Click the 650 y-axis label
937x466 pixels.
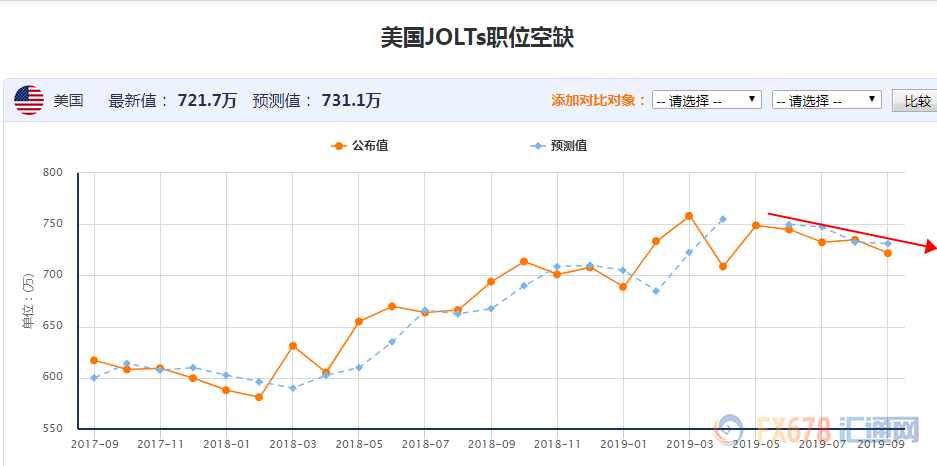[53, 327]
